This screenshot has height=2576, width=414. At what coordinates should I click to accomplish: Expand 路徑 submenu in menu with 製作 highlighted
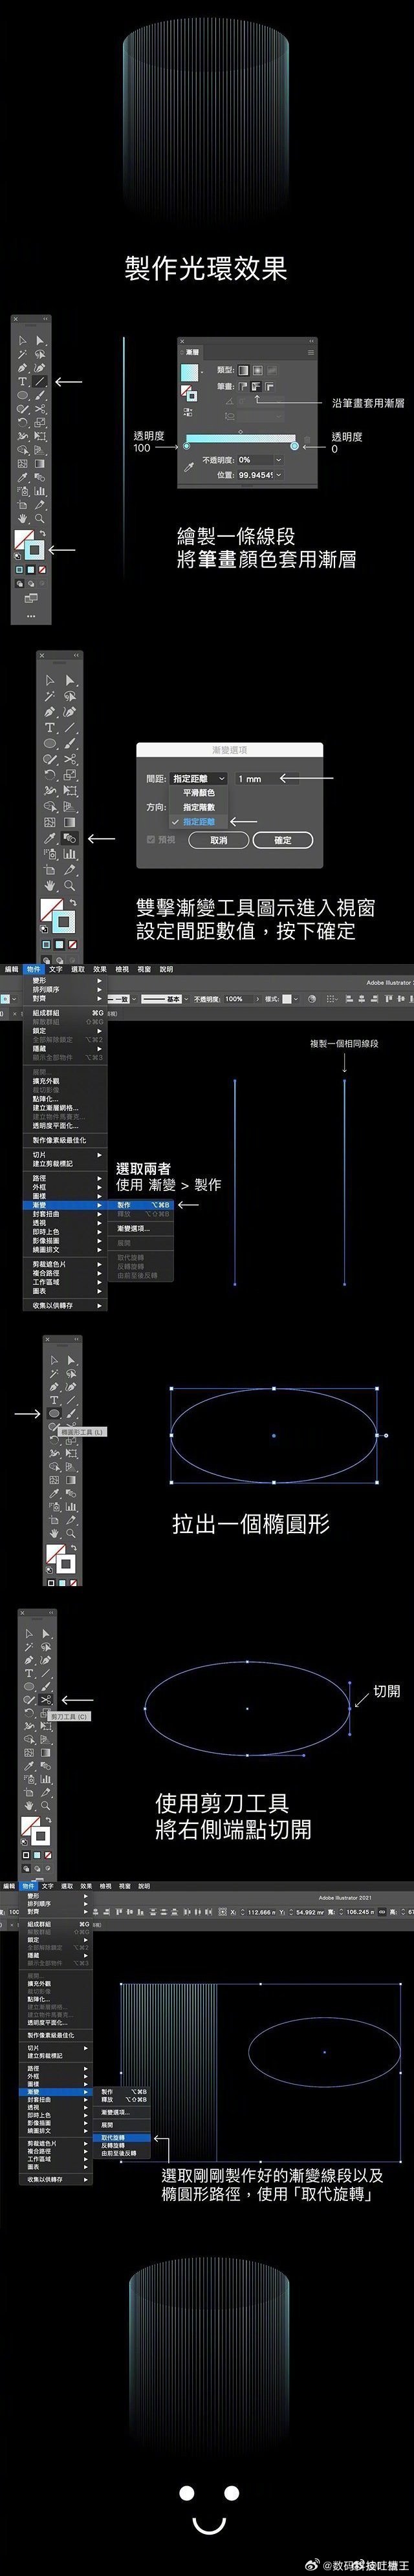65,1179
